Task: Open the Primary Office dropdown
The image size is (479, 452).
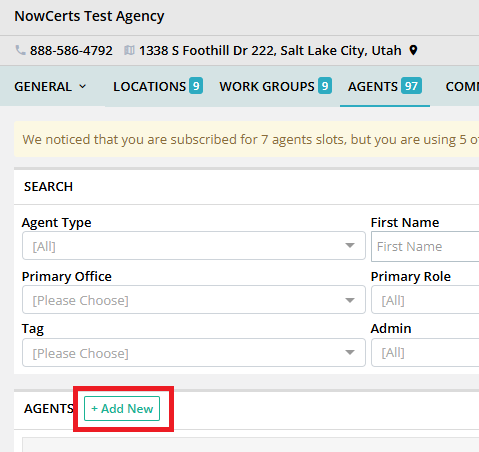Action: point(194,300)
